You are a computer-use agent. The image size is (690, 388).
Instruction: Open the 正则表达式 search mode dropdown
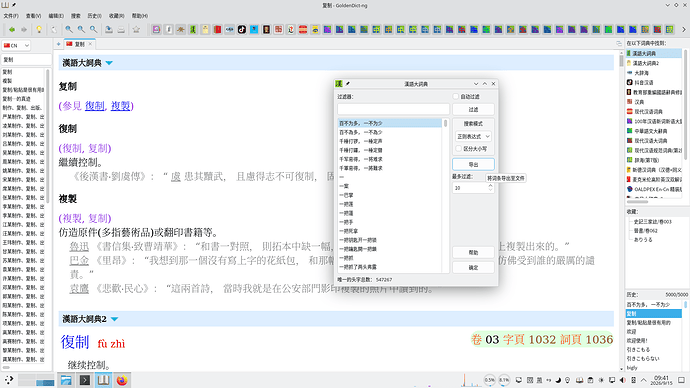(473, 136)
